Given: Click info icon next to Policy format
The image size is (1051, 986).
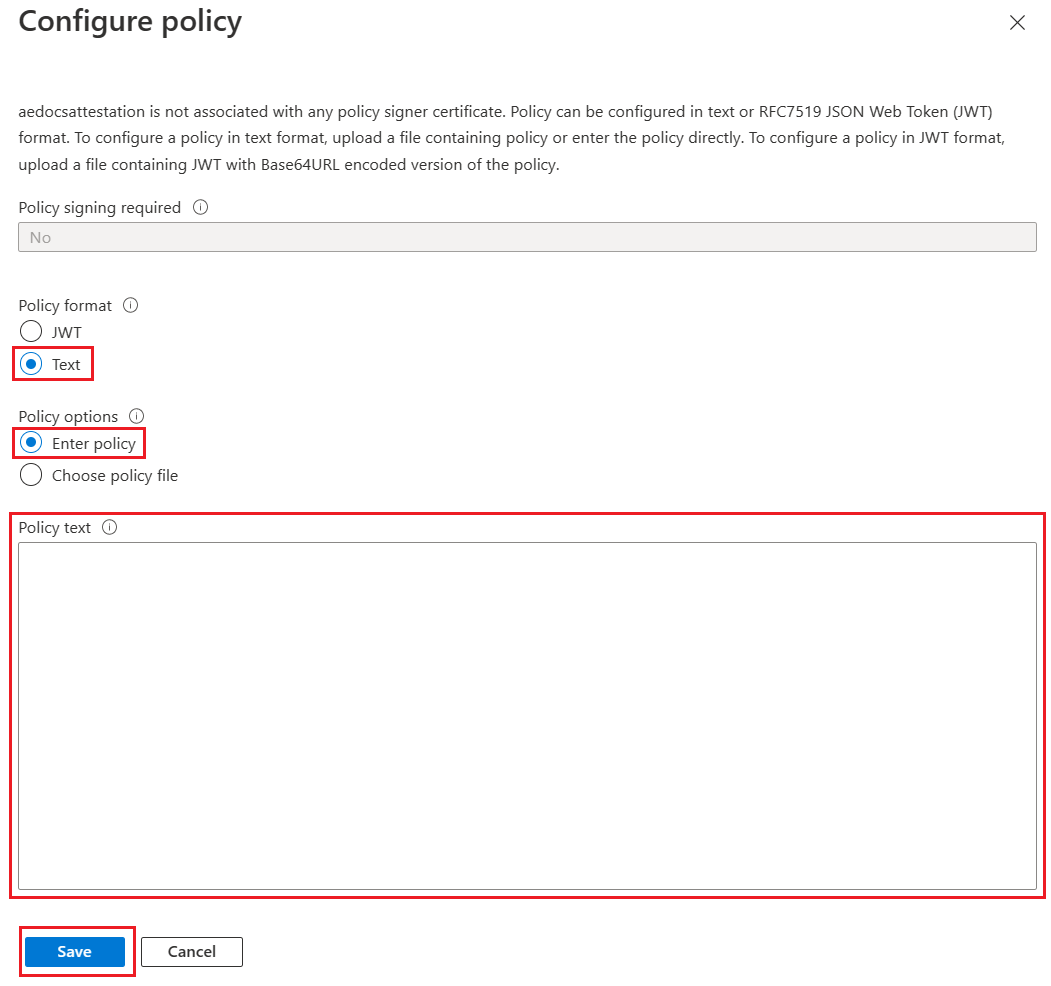Looking at the screenshot, I should click(x=130, y=306).
